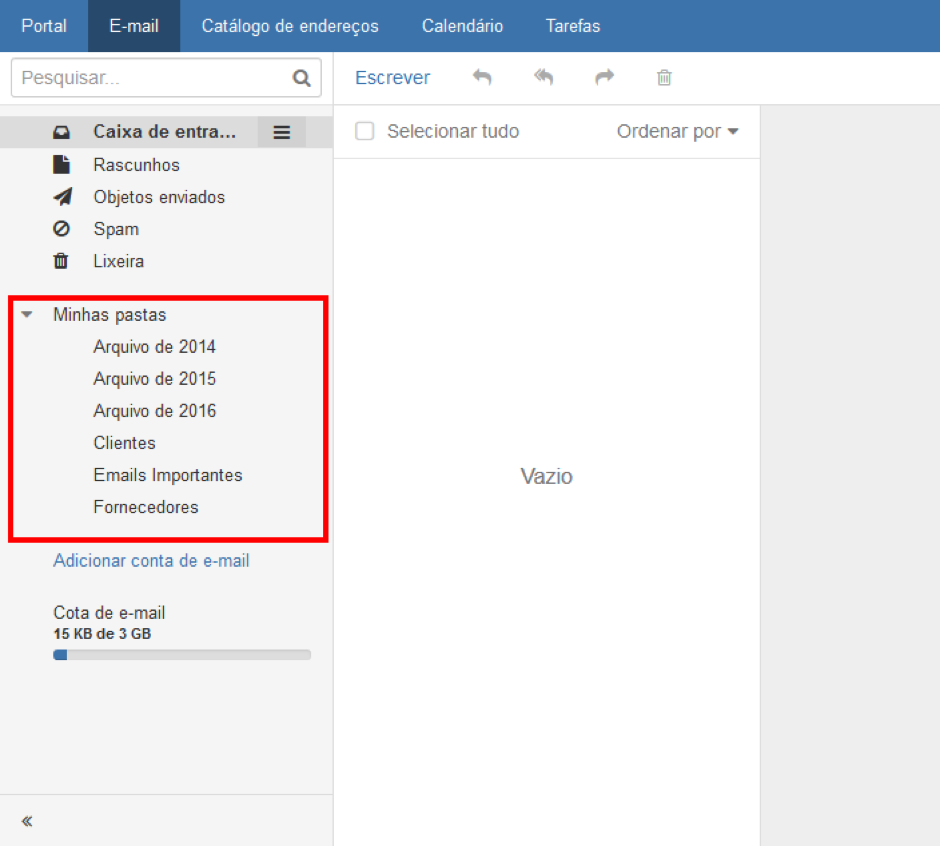Click the Delete trash icon in toolbar
The width and height of the screenshot is (940, 846).
tap(664, 78)
